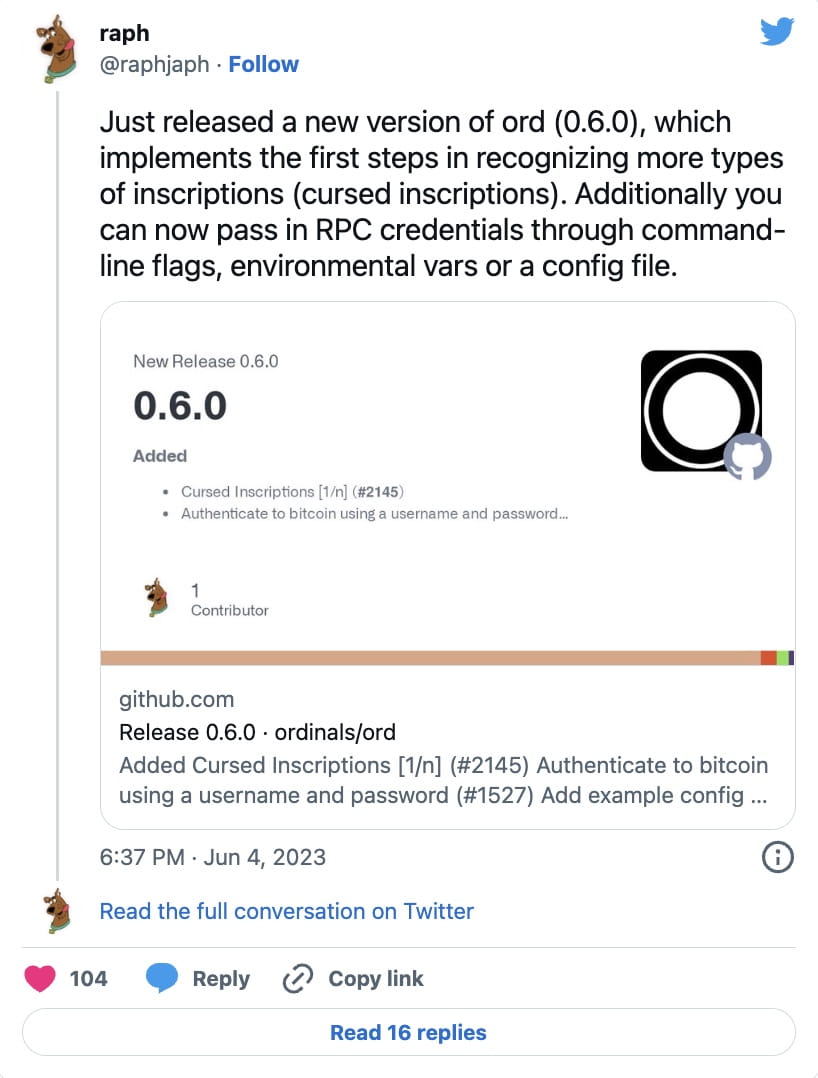
Task: Click the 6:37 PM Jun 4, 2023 timestamp
Action: (213, 857)
